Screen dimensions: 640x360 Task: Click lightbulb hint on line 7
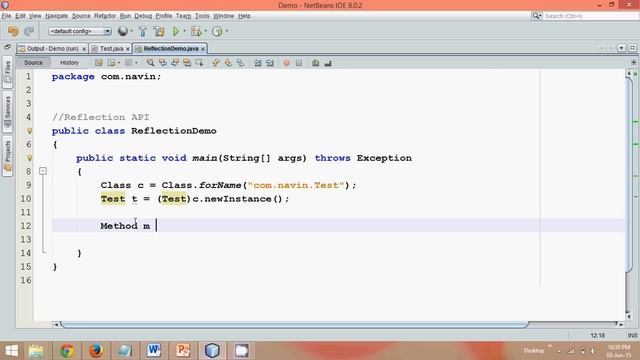coord(29,158)
